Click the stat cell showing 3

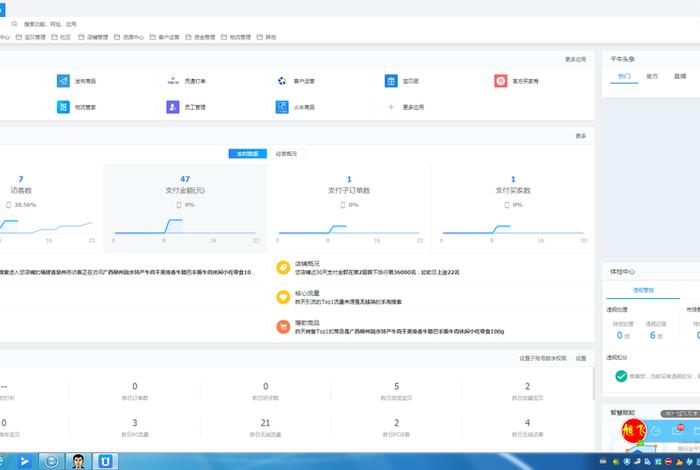coord(134,427)
